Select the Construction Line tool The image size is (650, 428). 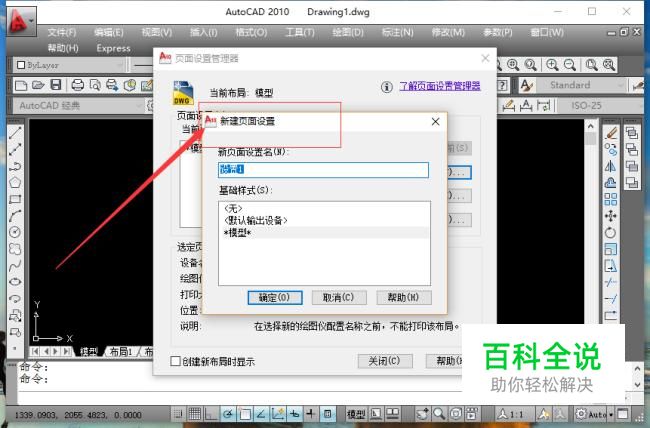15,149
